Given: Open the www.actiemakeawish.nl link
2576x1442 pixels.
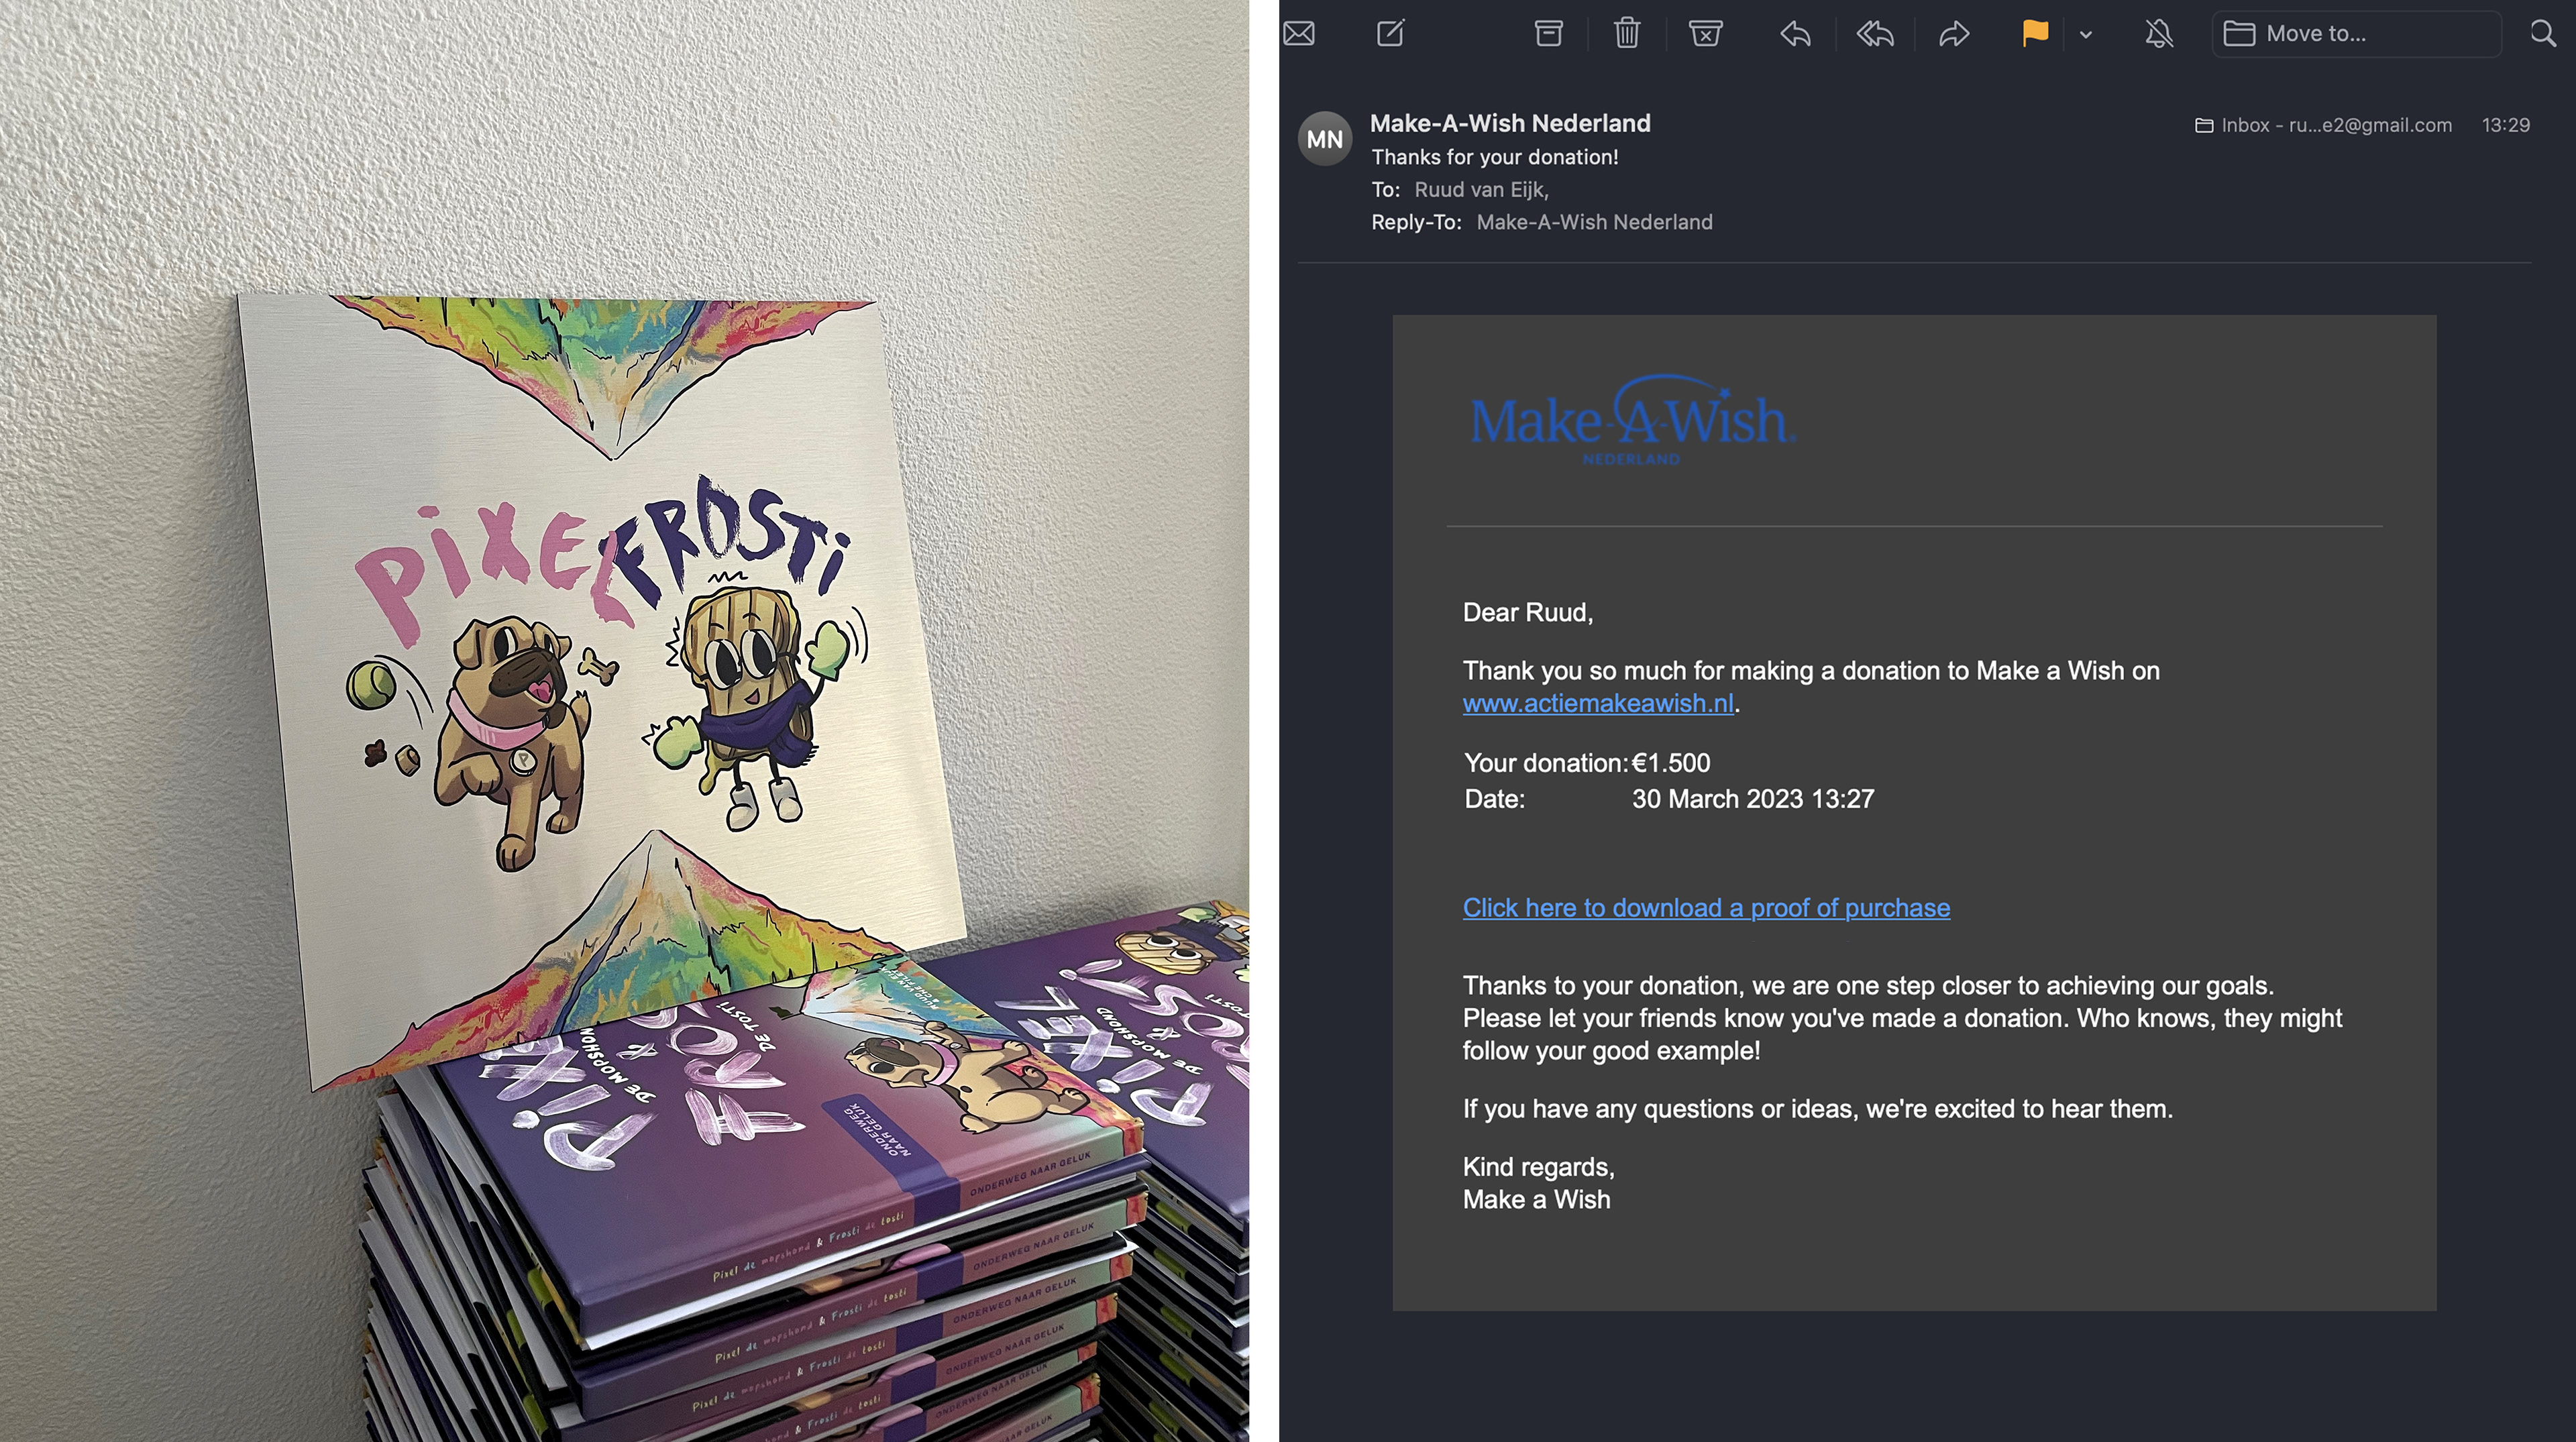Looking at the screenshot, I should pyautogui.click(x=1598, y=703).
